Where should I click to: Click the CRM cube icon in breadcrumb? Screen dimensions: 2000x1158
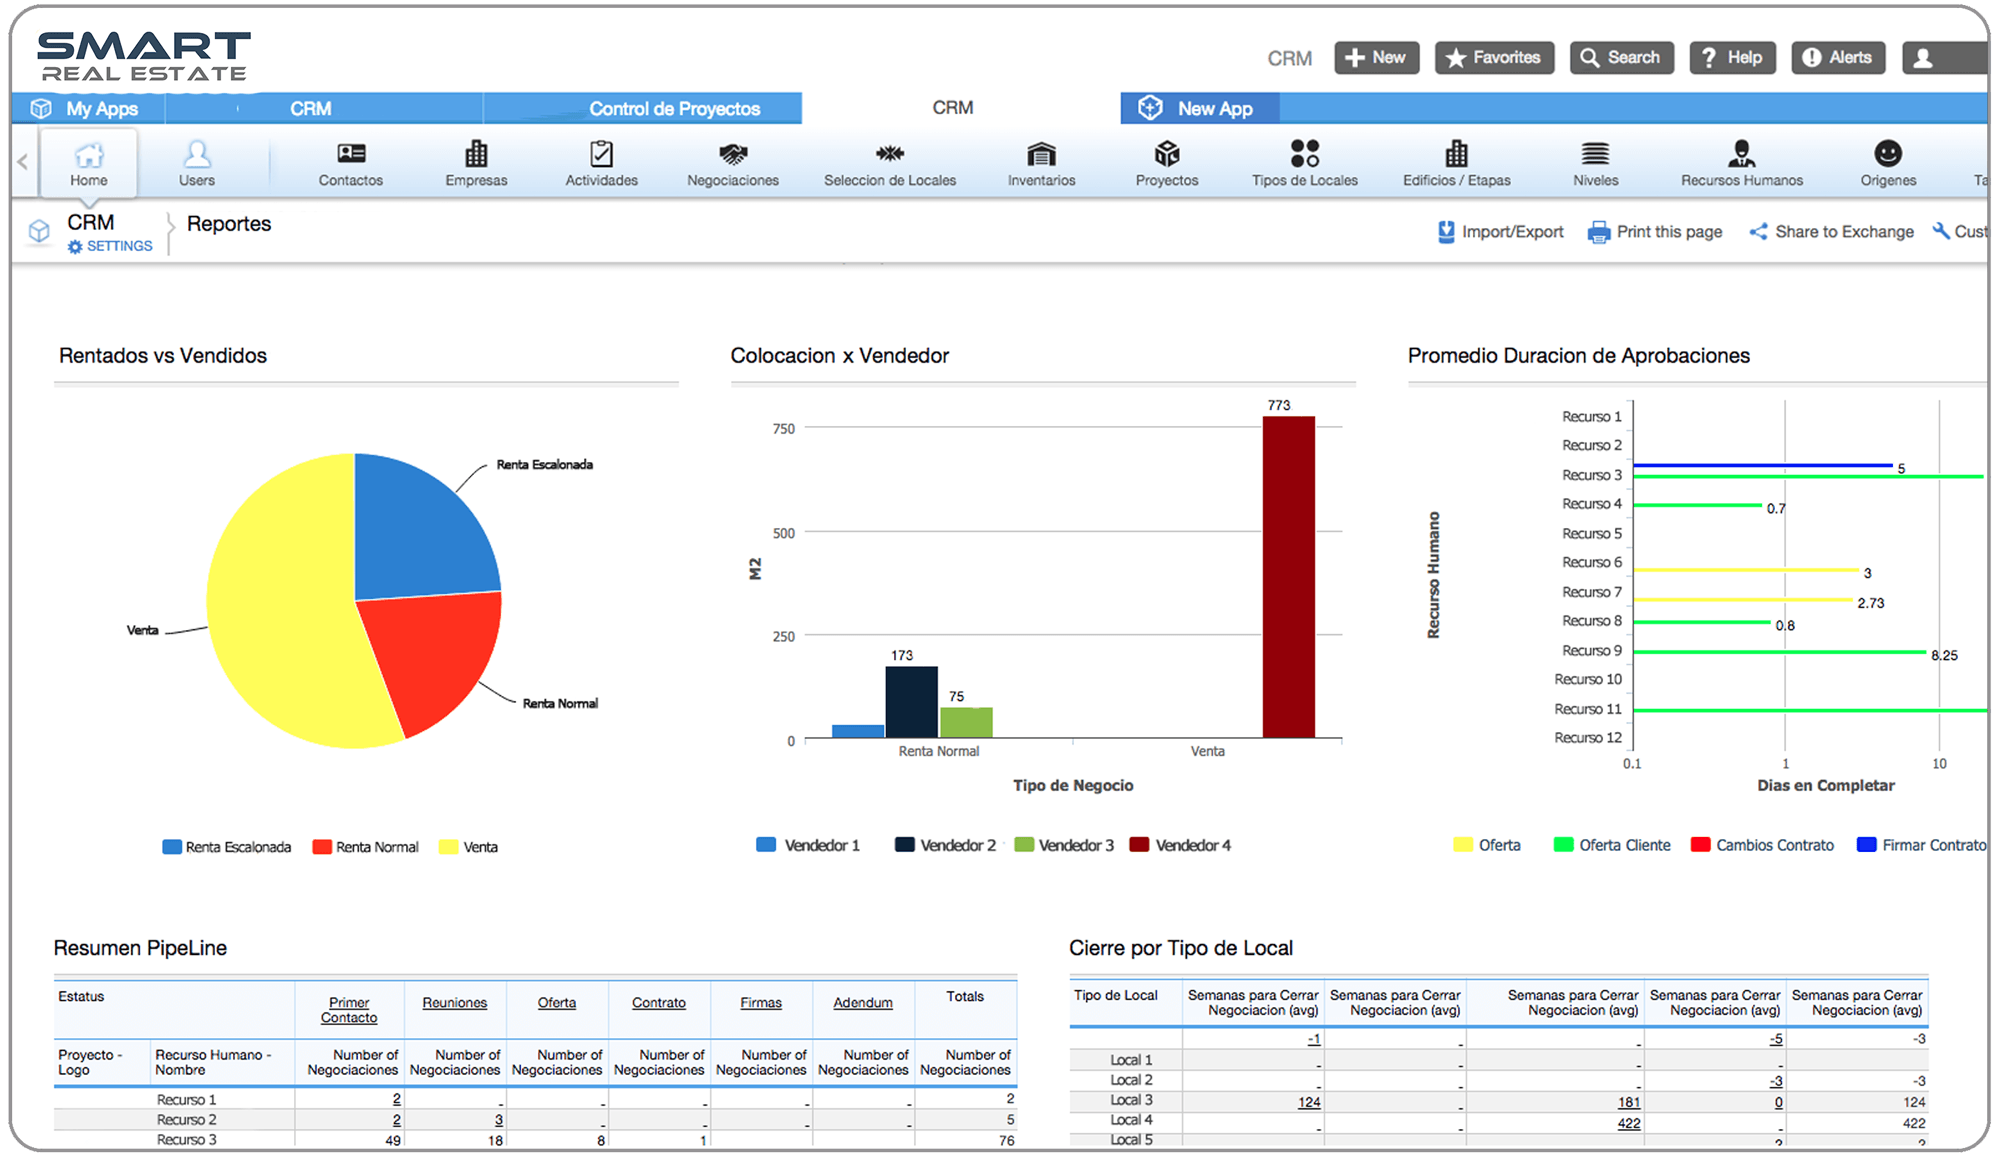tap(39, 232)
